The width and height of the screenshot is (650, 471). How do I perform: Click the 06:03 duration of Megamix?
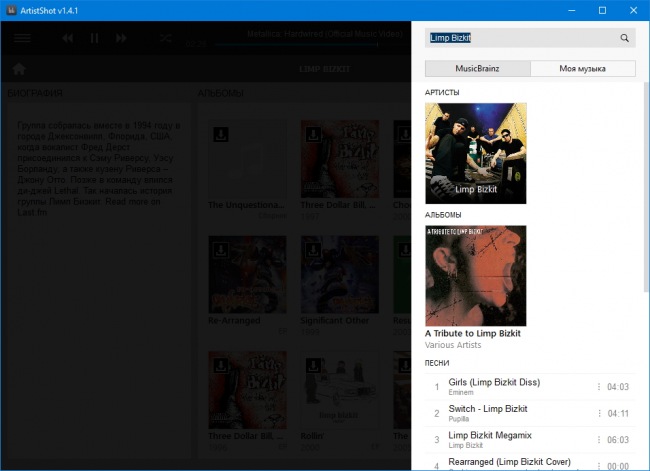click(618, 440)
